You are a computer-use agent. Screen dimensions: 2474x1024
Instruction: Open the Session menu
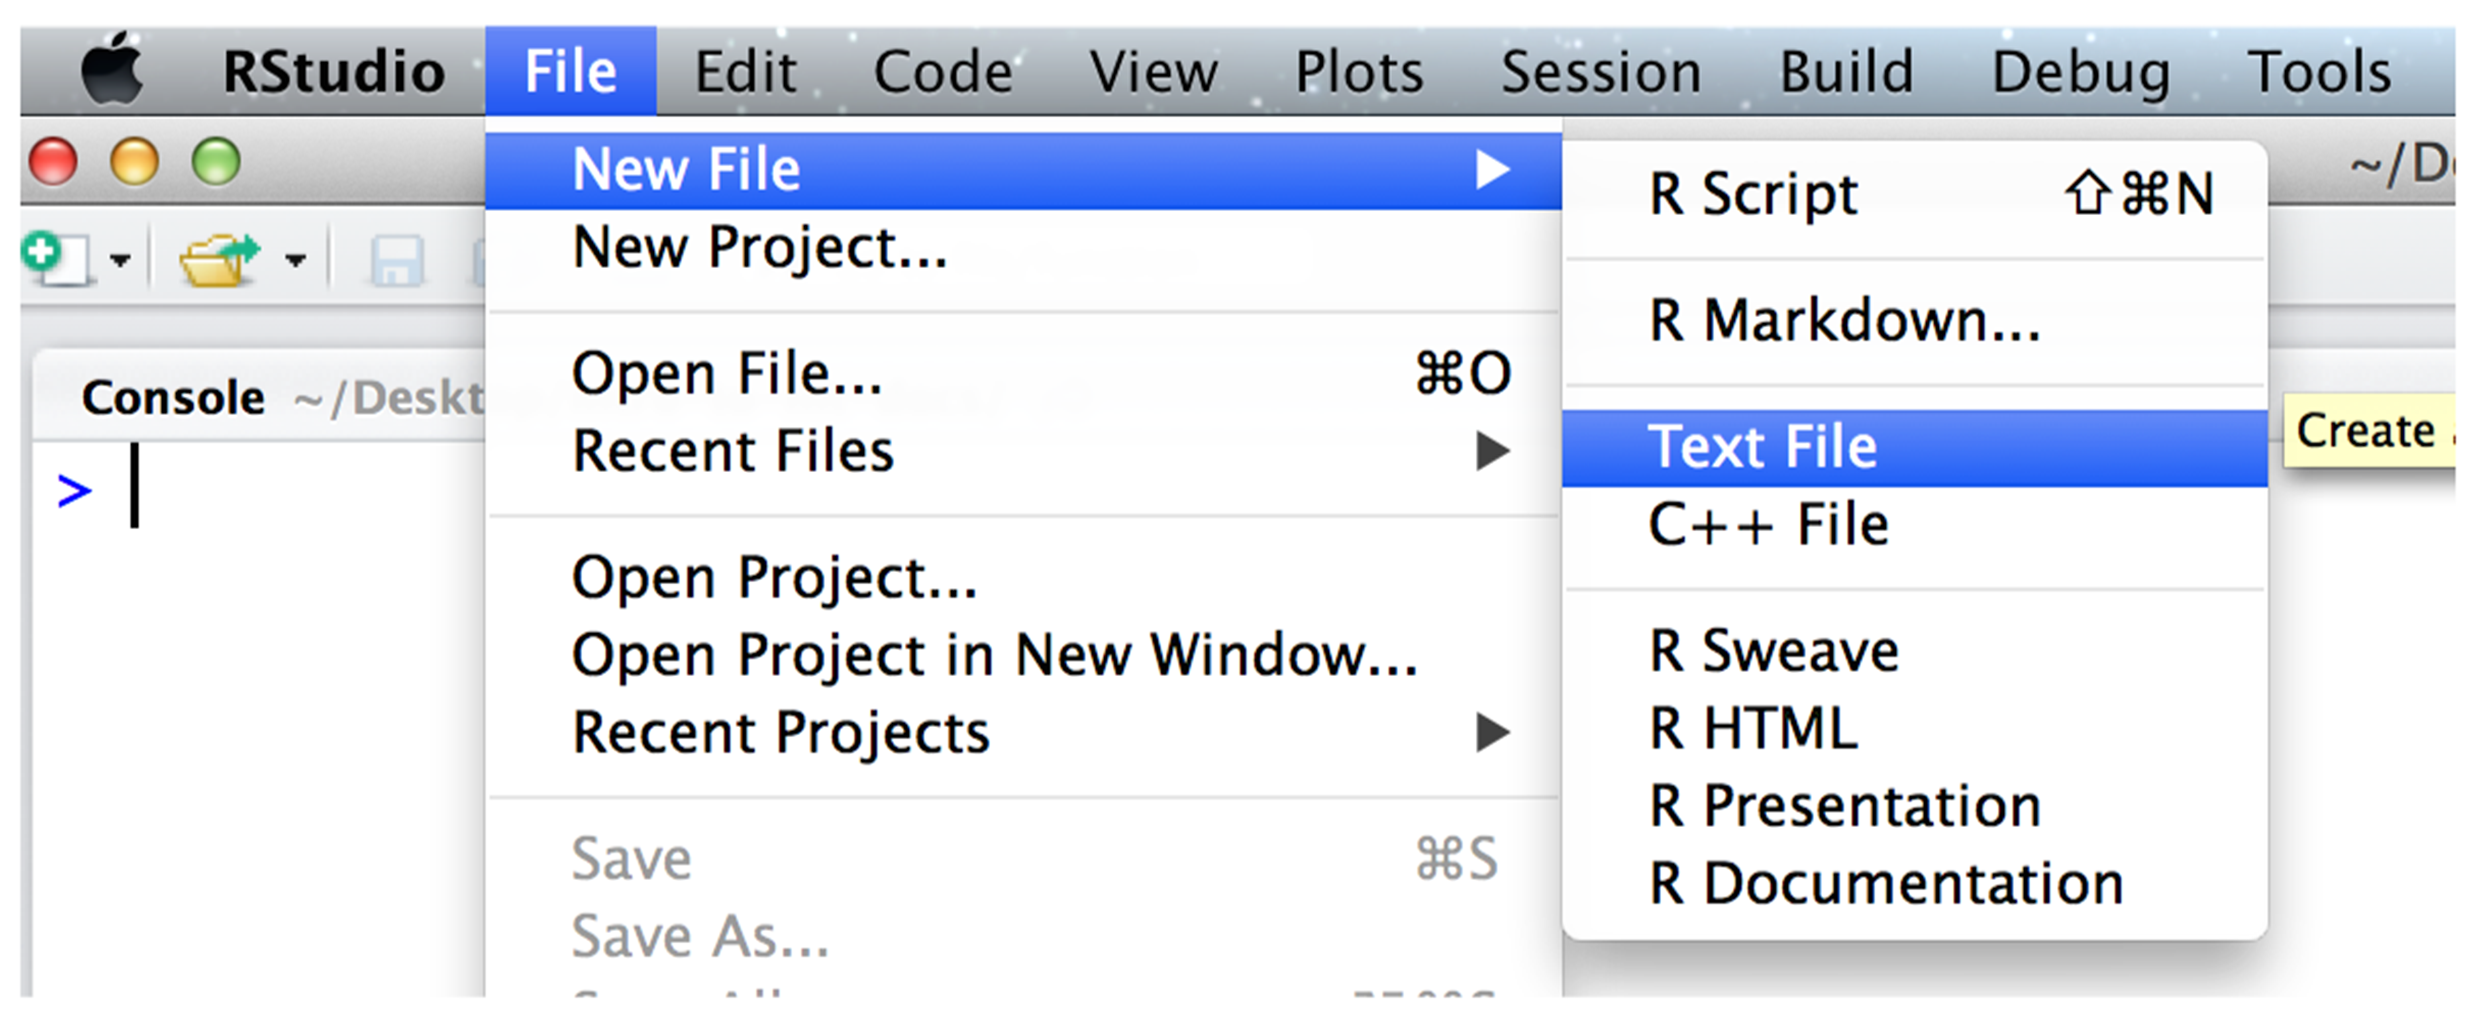1599,68
